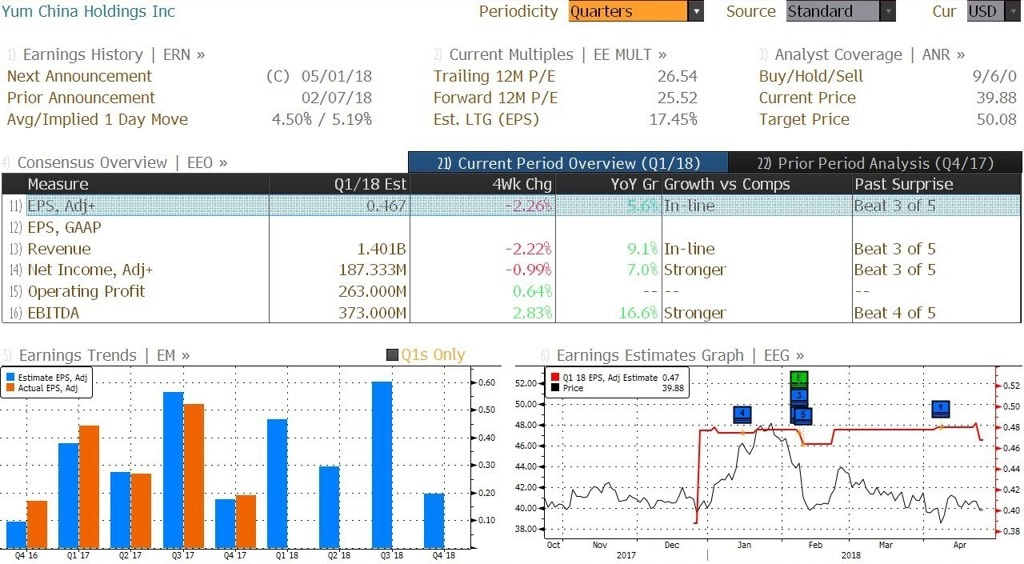Click the blue marker 3 on estimates graph
Image resolution: width=1024 pixels, height=564 pixels.
click(799, 396)
